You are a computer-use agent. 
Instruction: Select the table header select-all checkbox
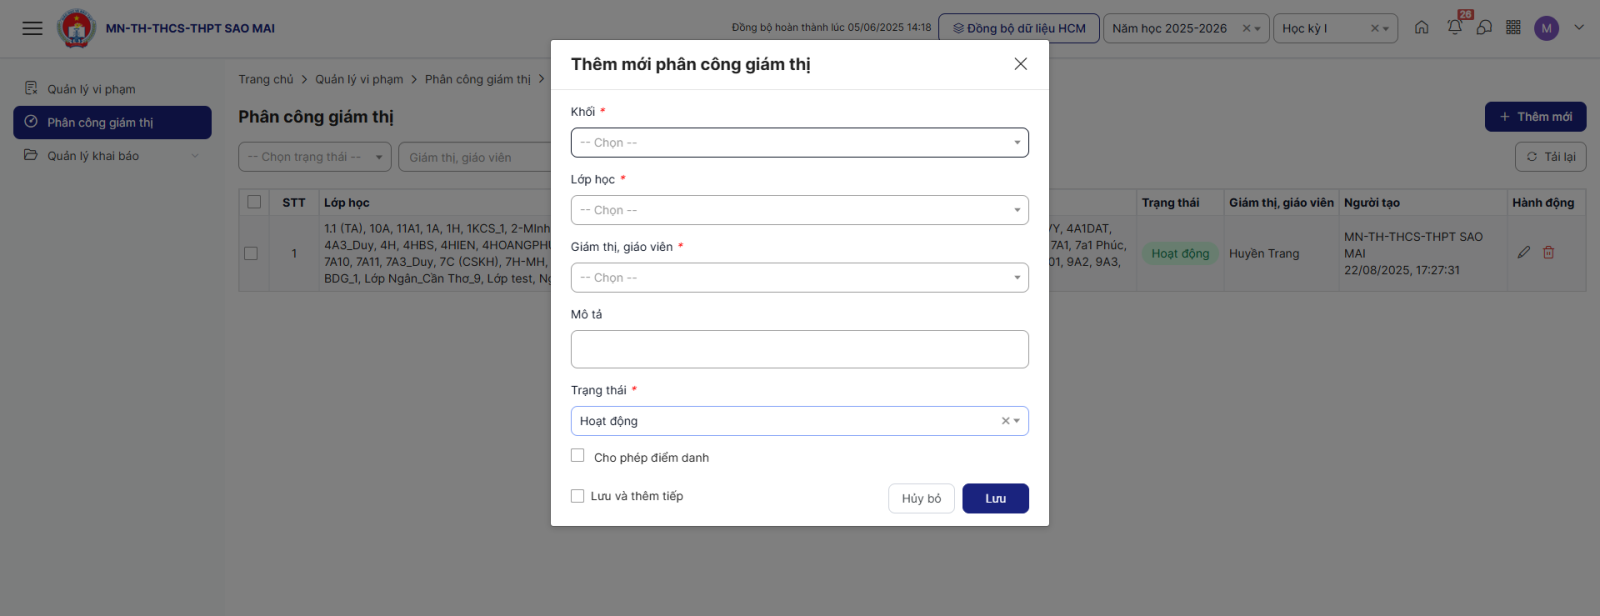point(254,202)
